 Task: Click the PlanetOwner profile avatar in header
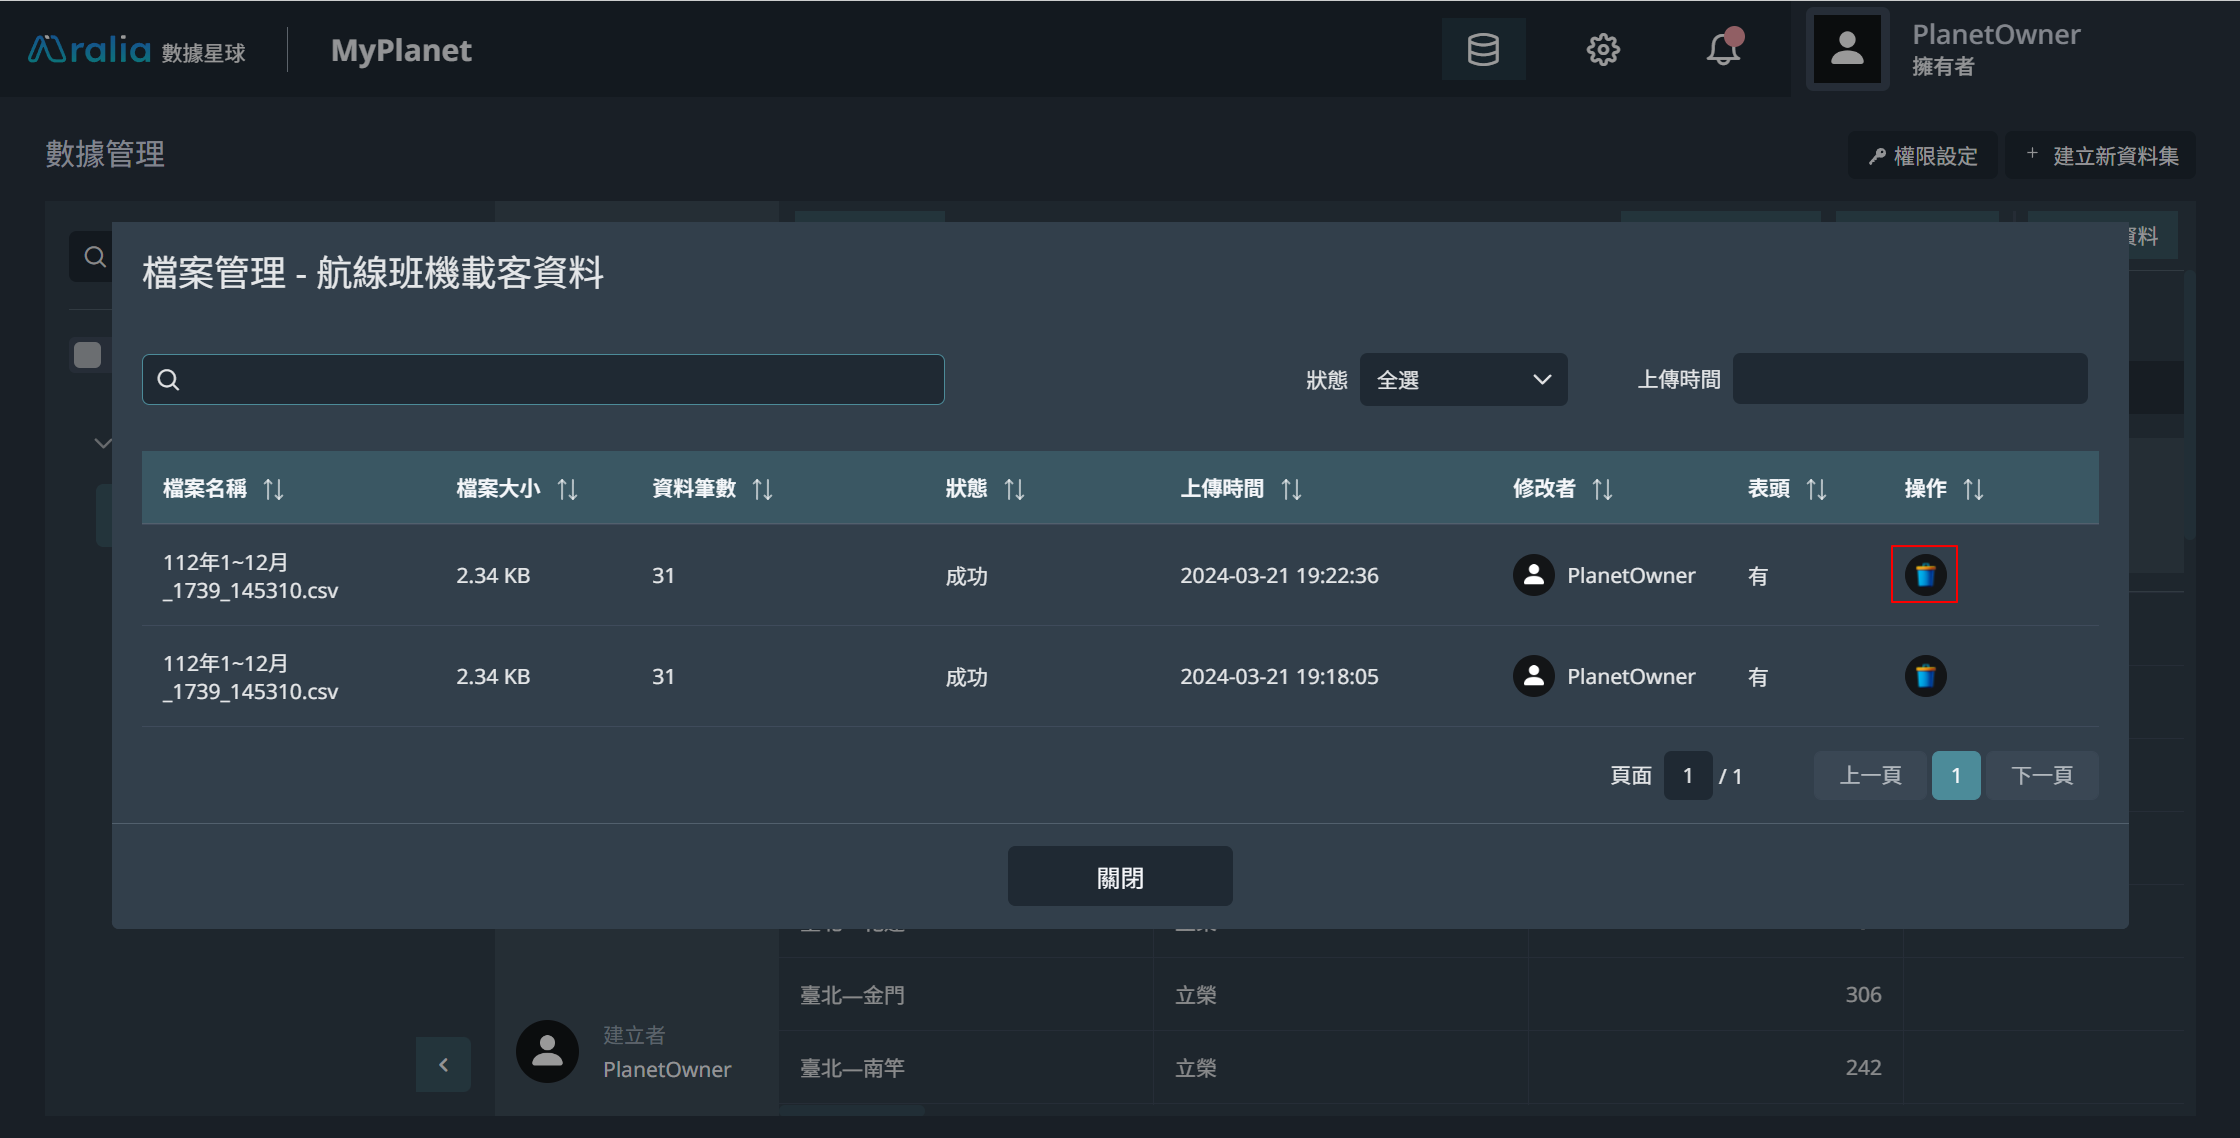click(x=1847, y=49)
